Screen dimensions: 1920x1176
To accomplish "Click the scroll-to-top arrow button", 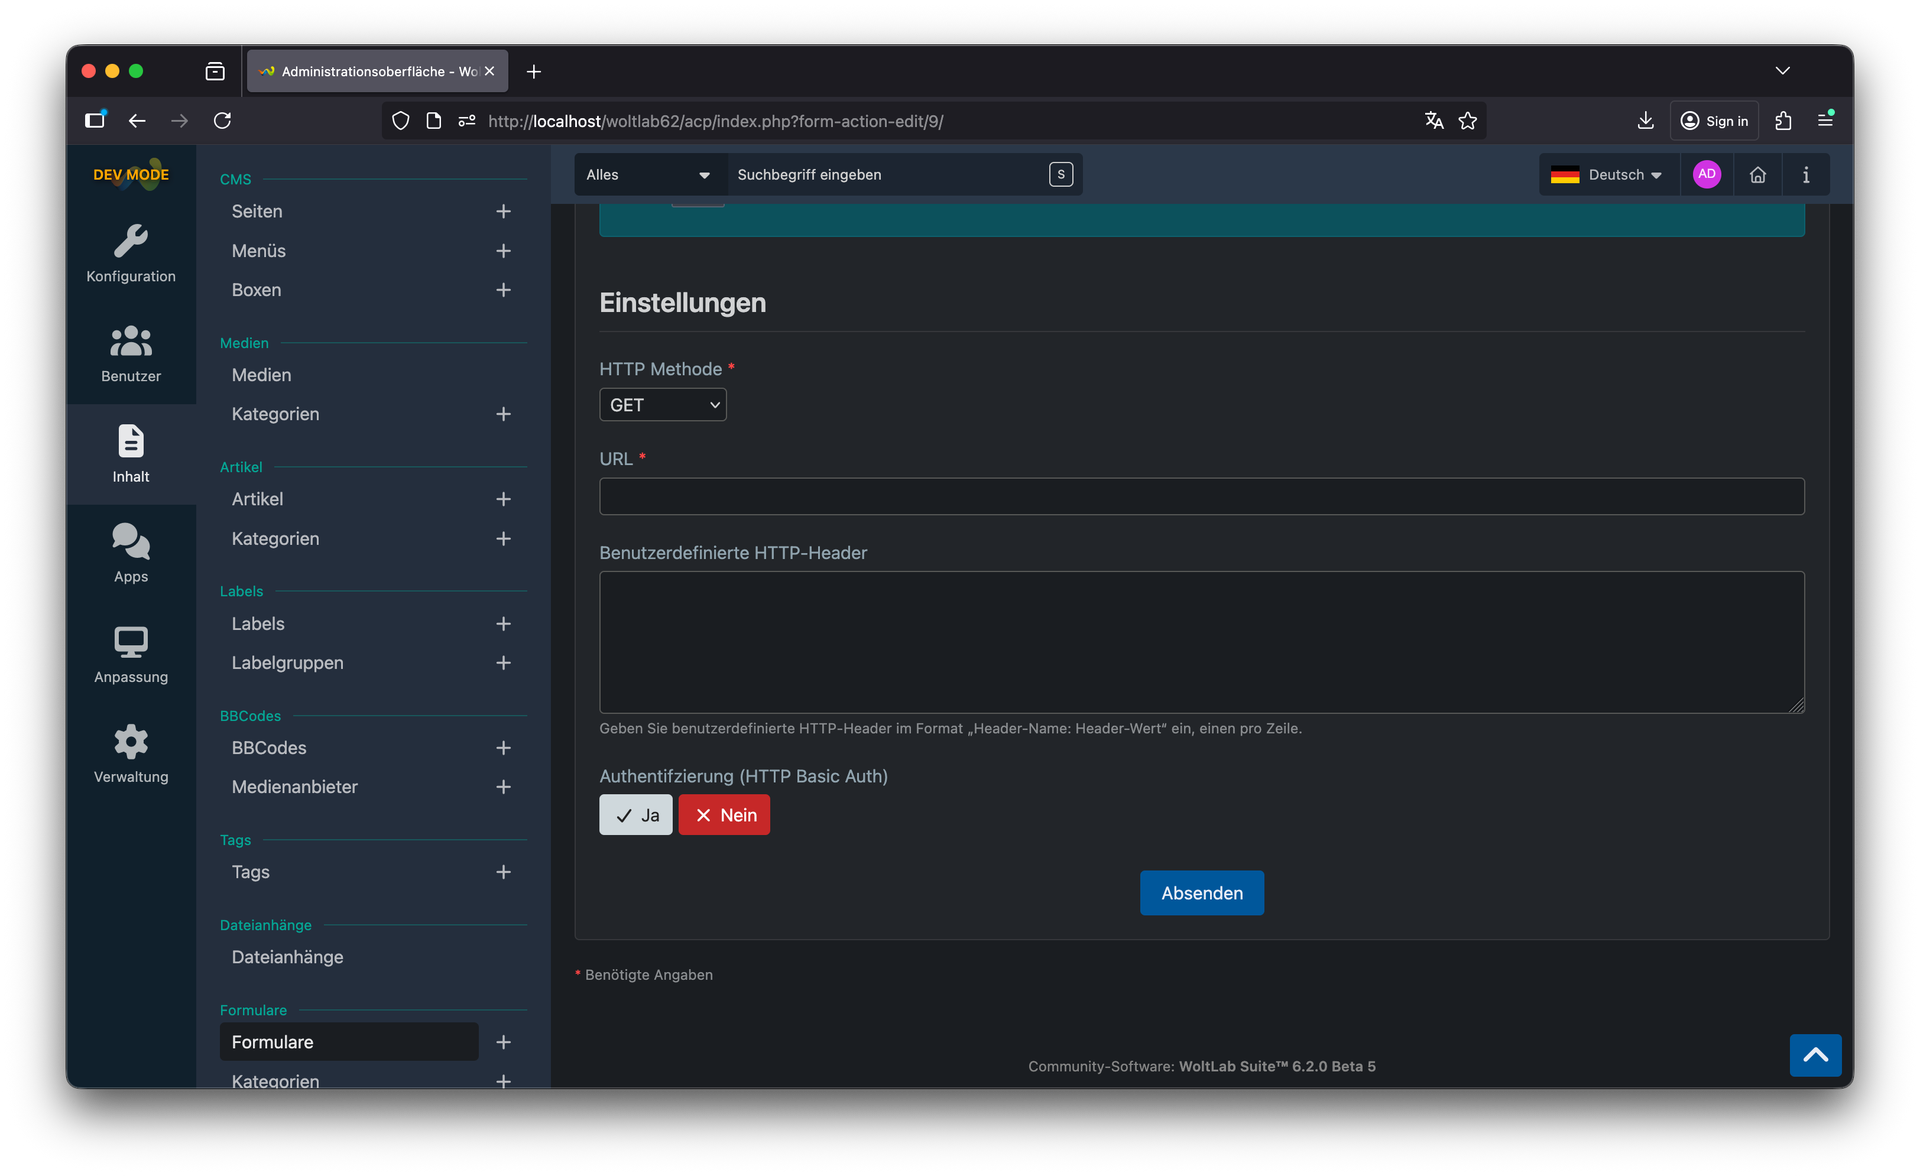I will click(x=1814, y=1055).
